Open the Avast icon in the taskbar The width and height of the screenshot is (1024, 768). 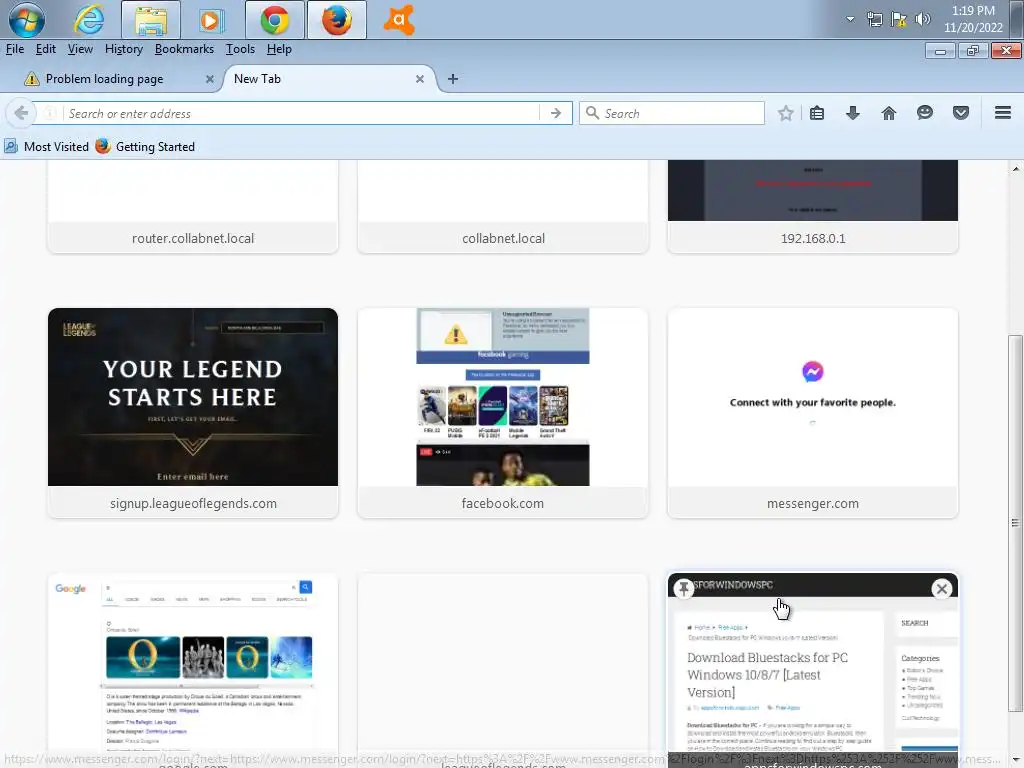click(399, 20)
